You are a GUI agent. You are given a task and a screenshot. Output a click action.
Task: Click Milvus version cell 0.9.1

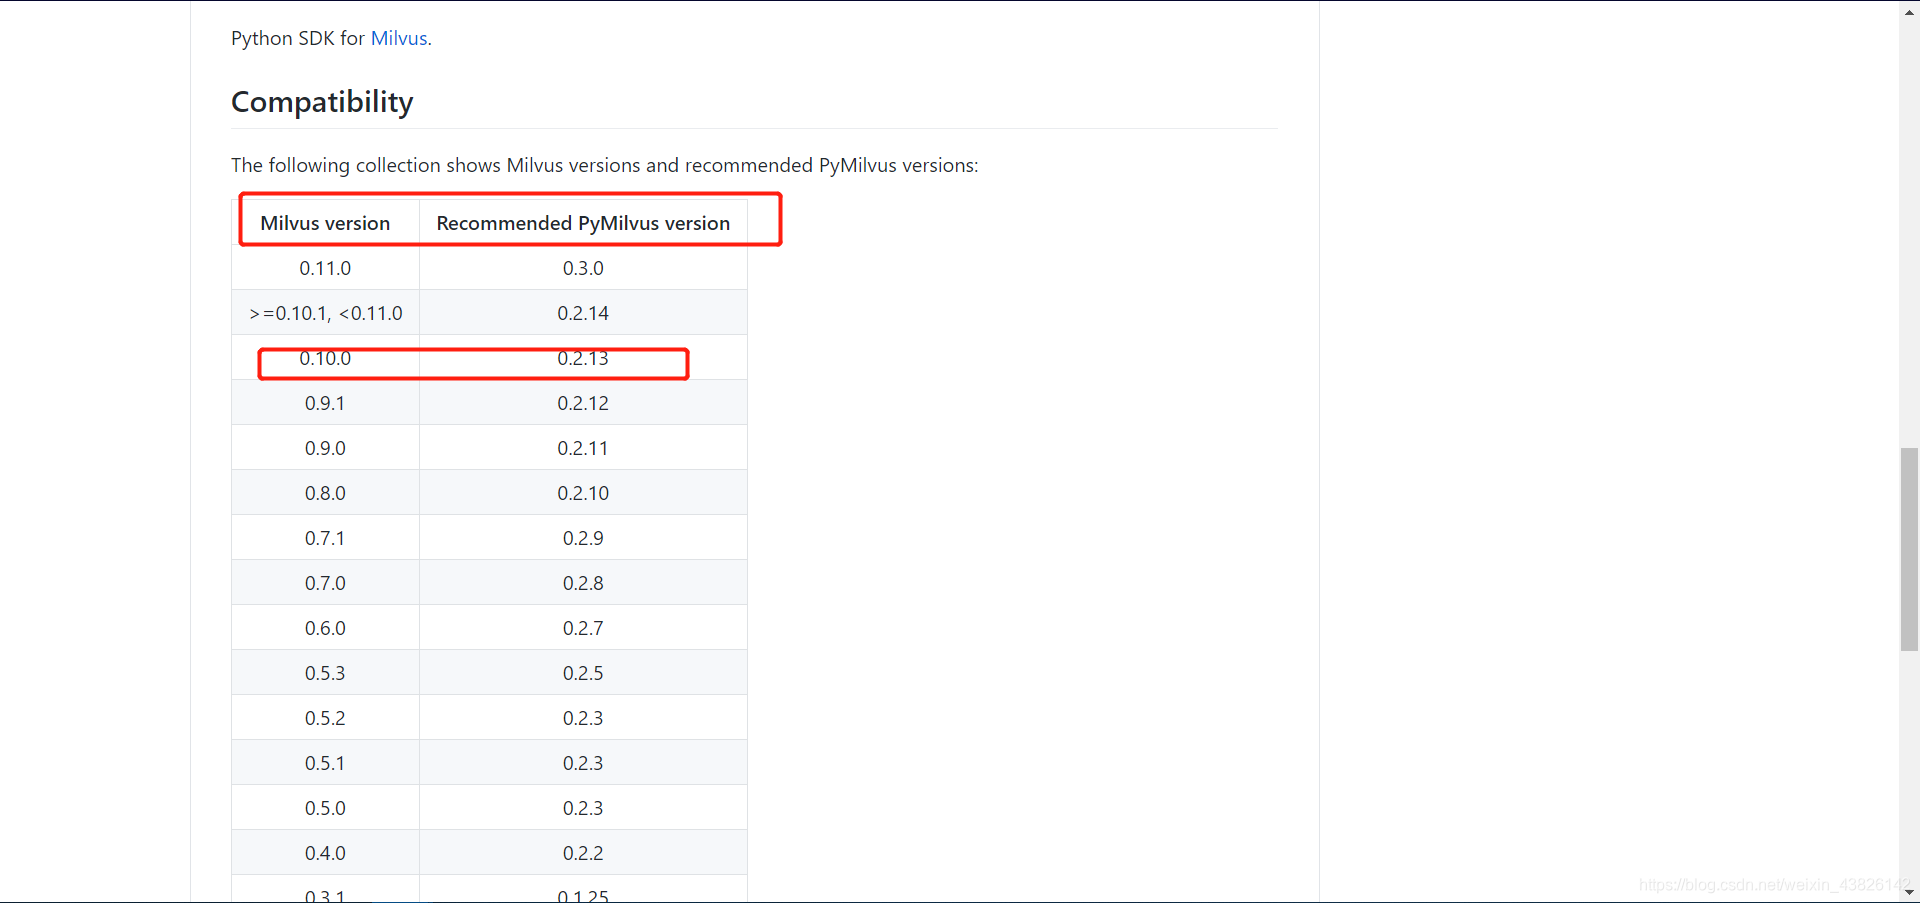click(325, 403)
